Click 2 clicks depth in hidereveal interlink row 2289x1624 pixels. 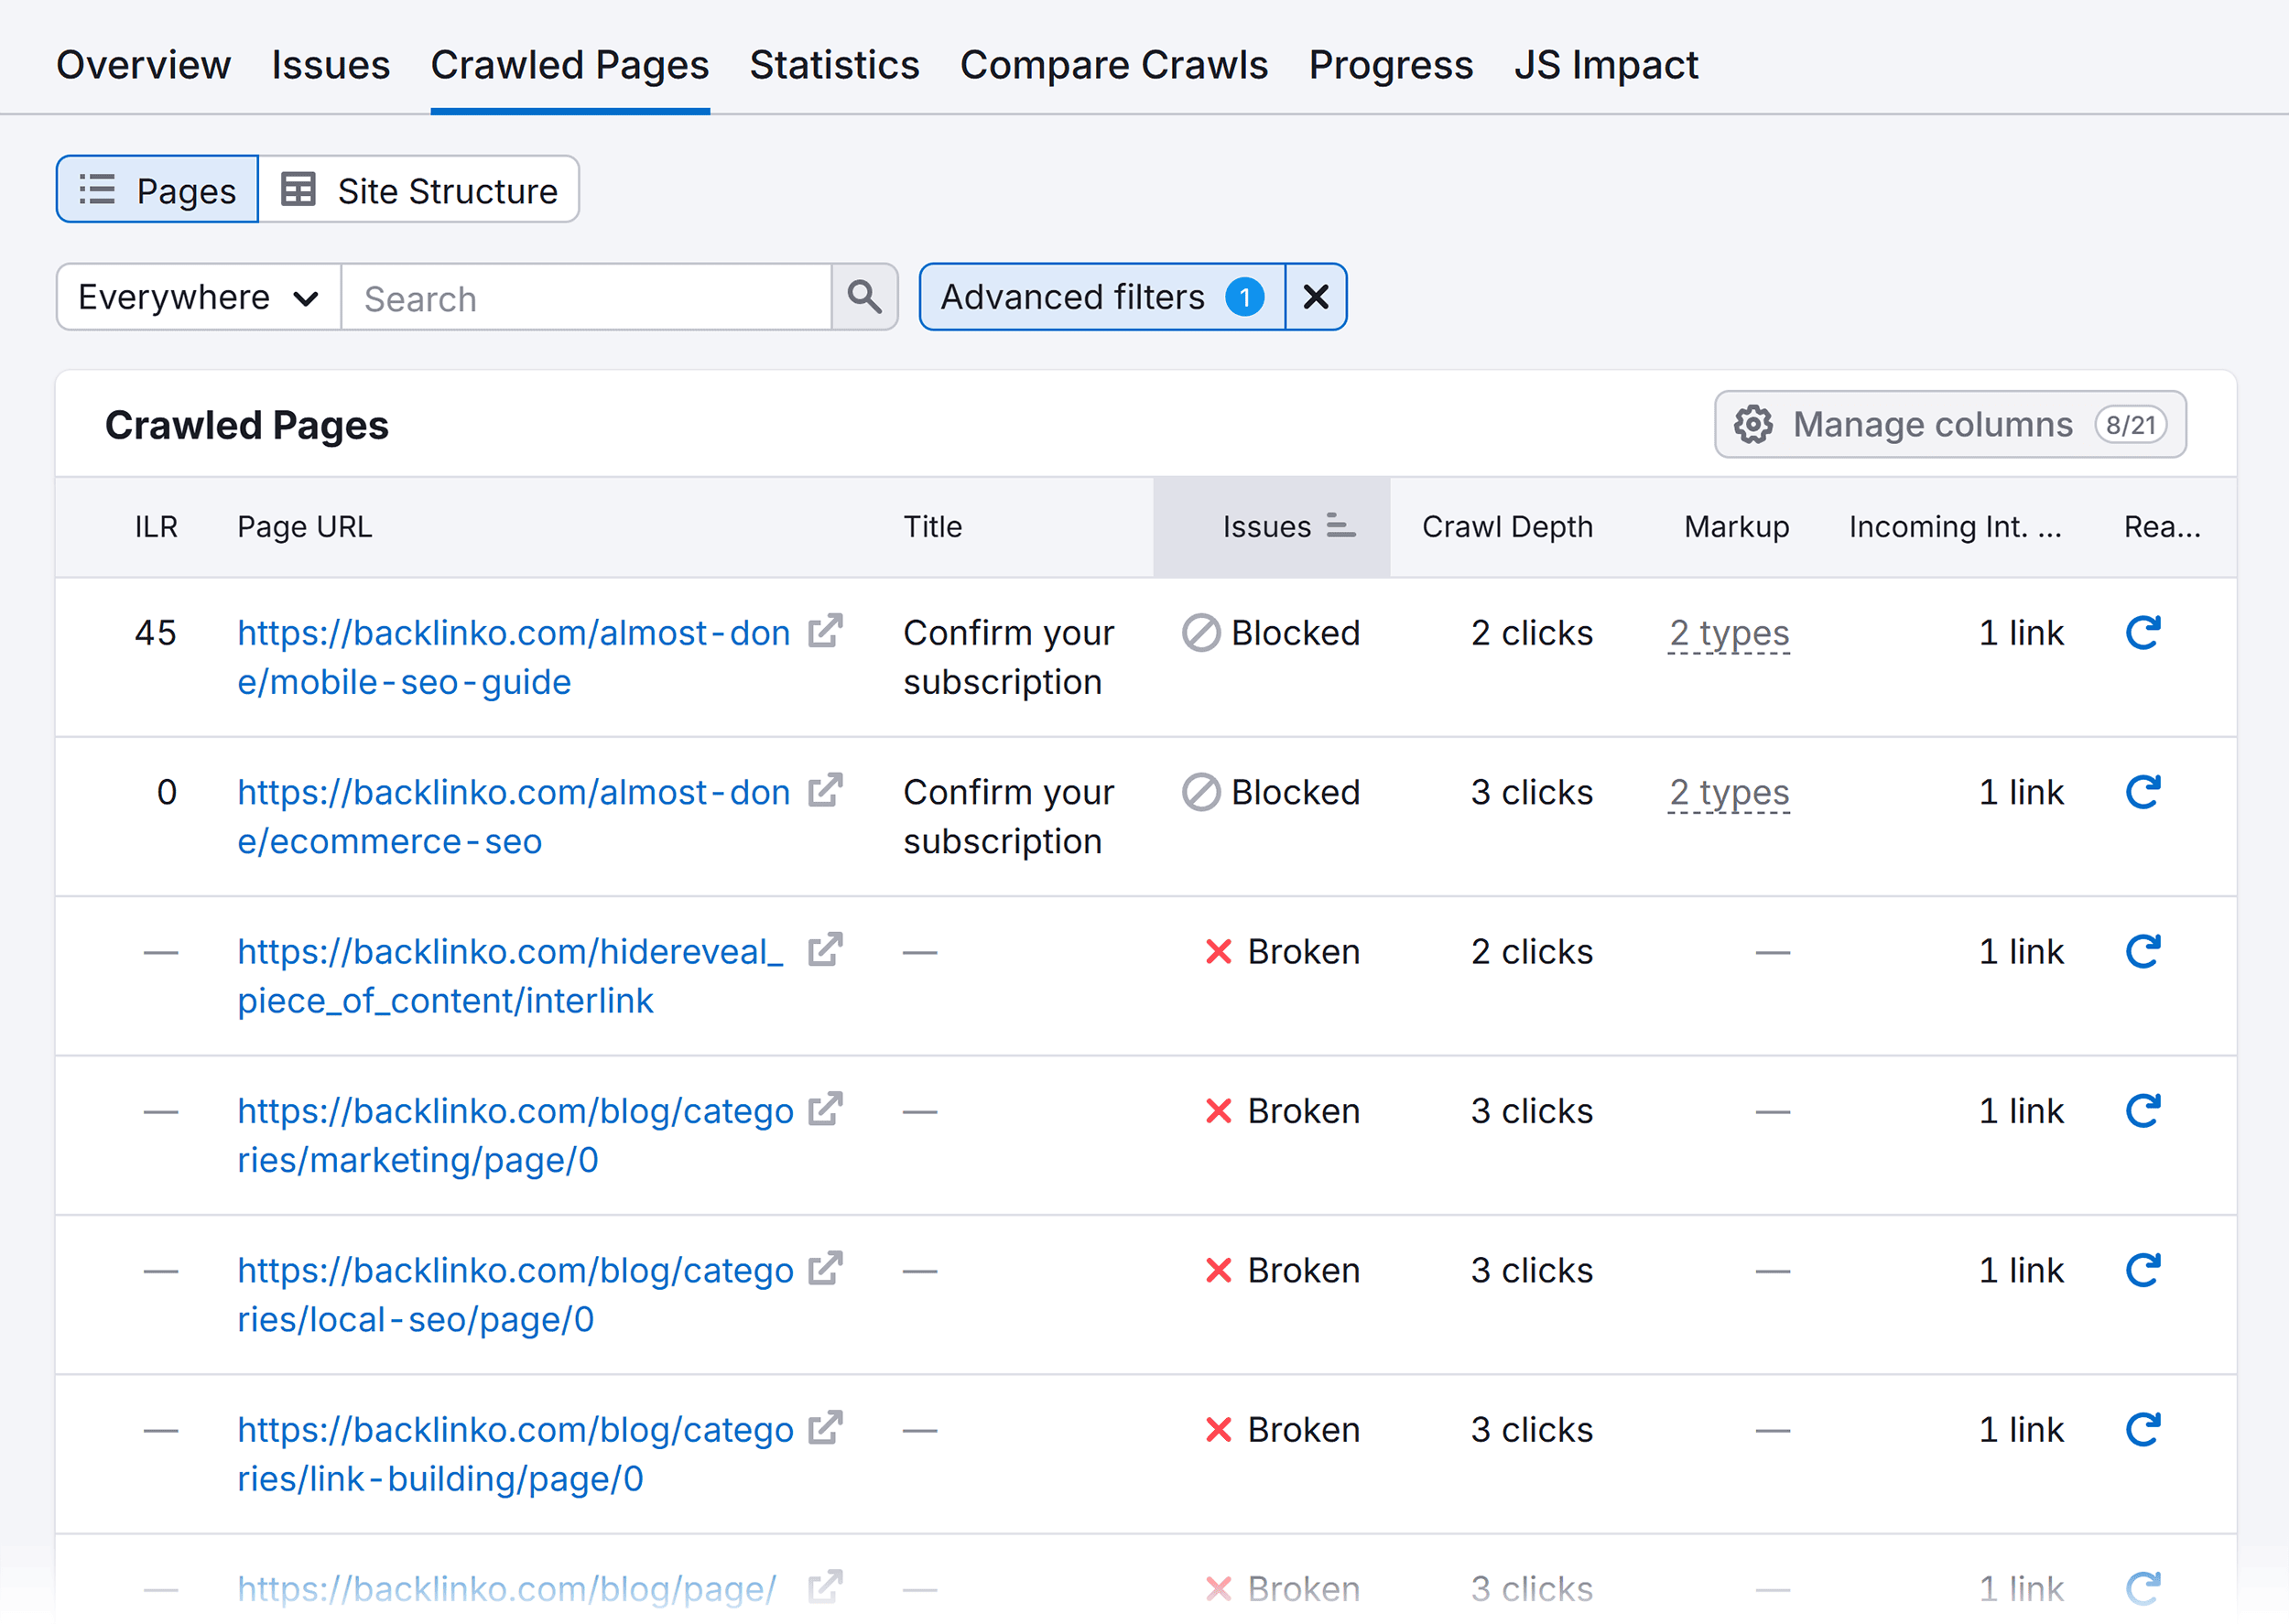tap(1532, 951)
